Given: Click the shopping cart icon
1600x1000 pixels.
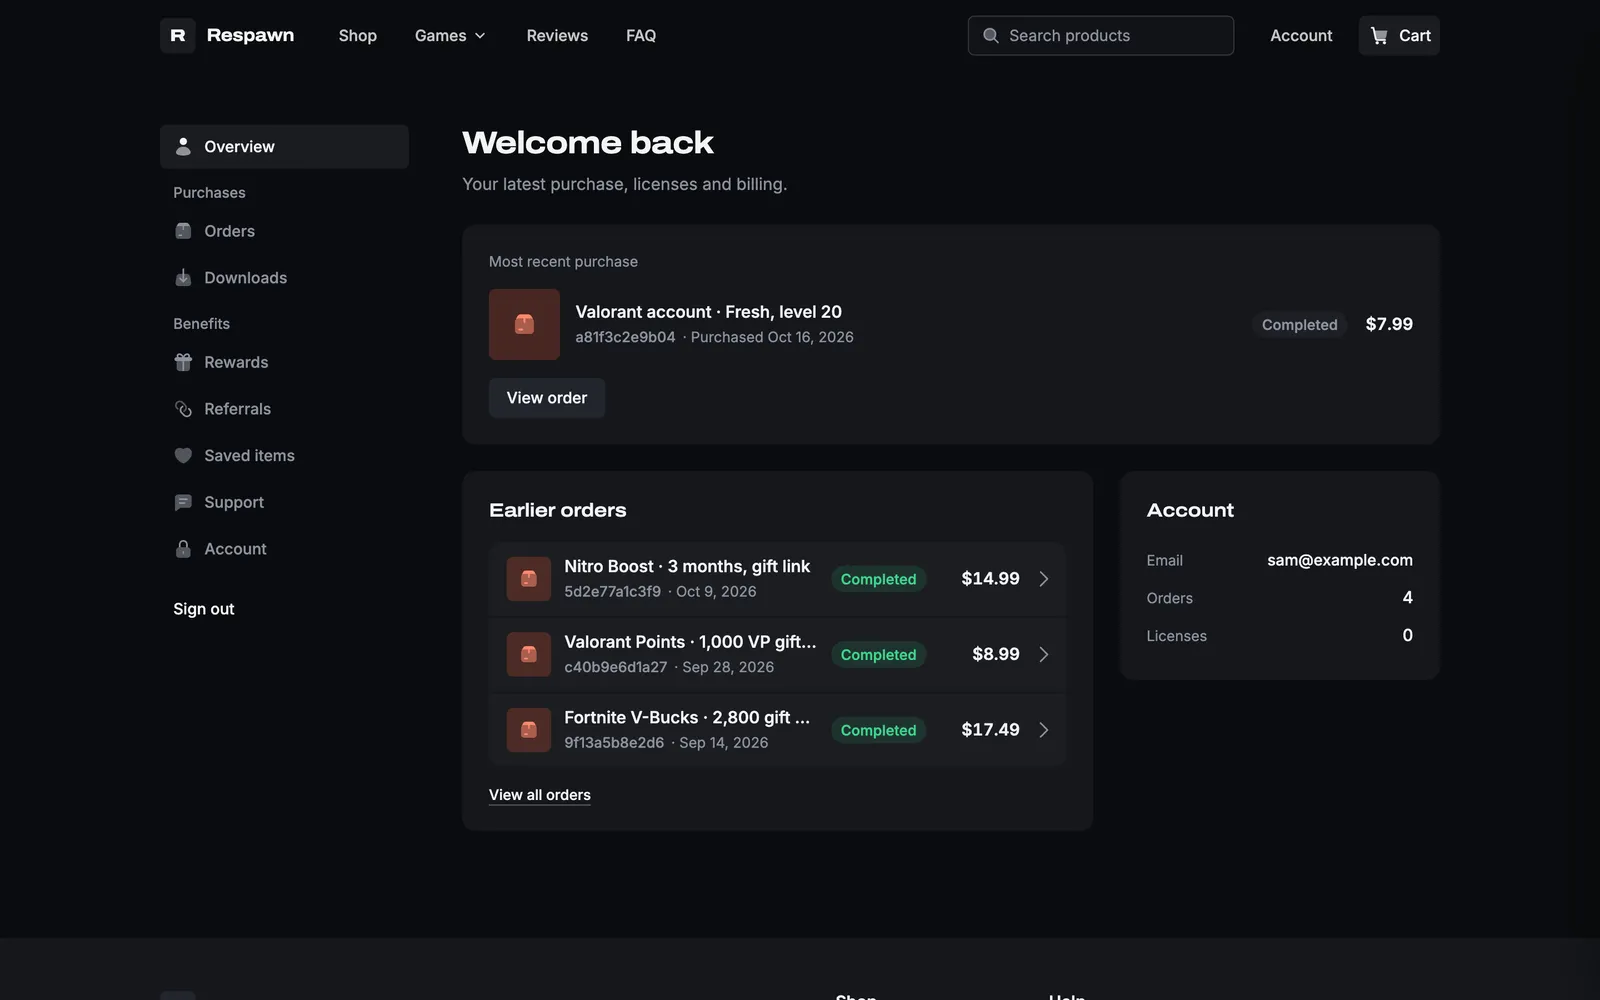Looking at the screenshot, I should click(1379, 35).
